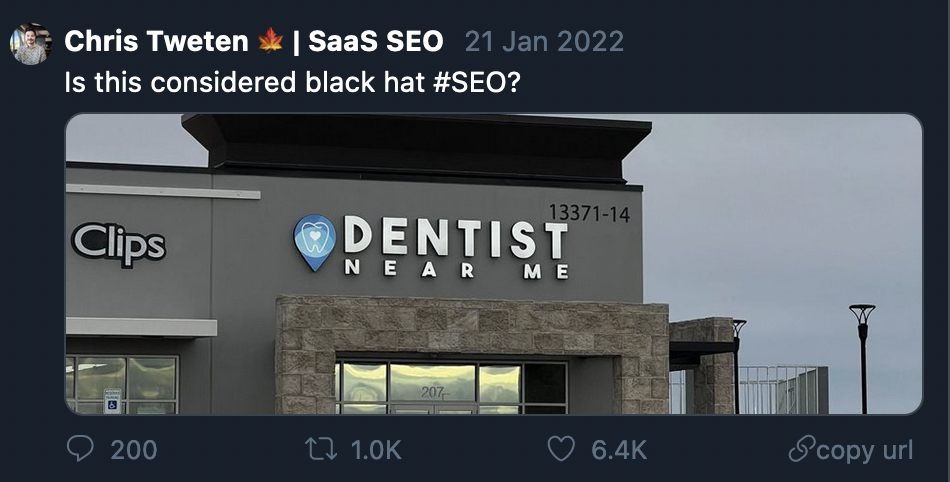The image size is (950, 482).
Task: Open the Chris Tweten author name link
Action: click(156, 41)
